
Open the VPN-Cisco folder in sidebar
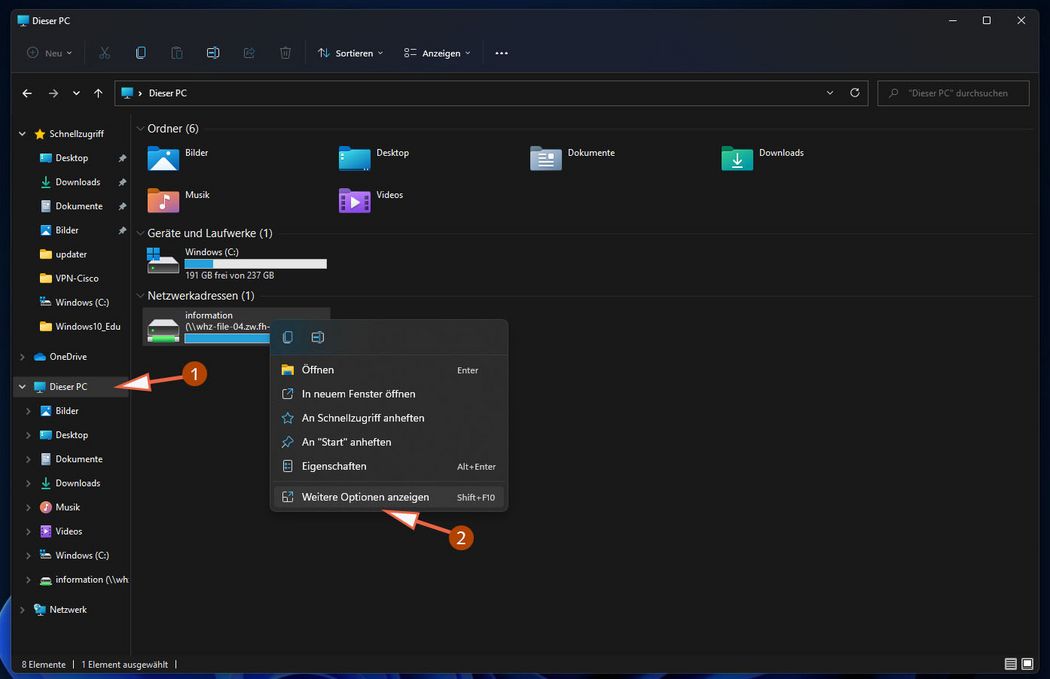point(76,279)
